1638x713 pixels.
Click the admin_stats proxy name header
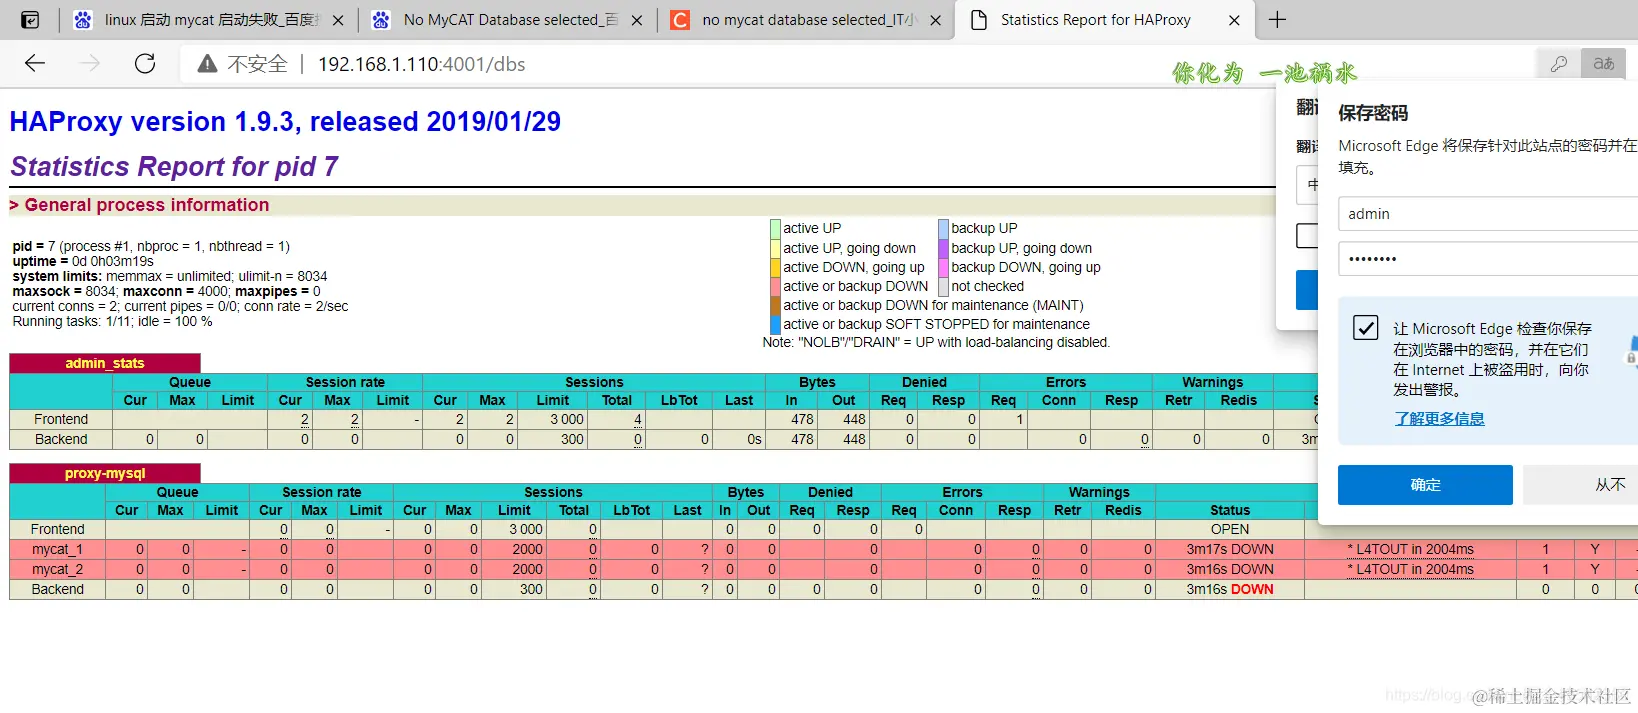point(105,363)
